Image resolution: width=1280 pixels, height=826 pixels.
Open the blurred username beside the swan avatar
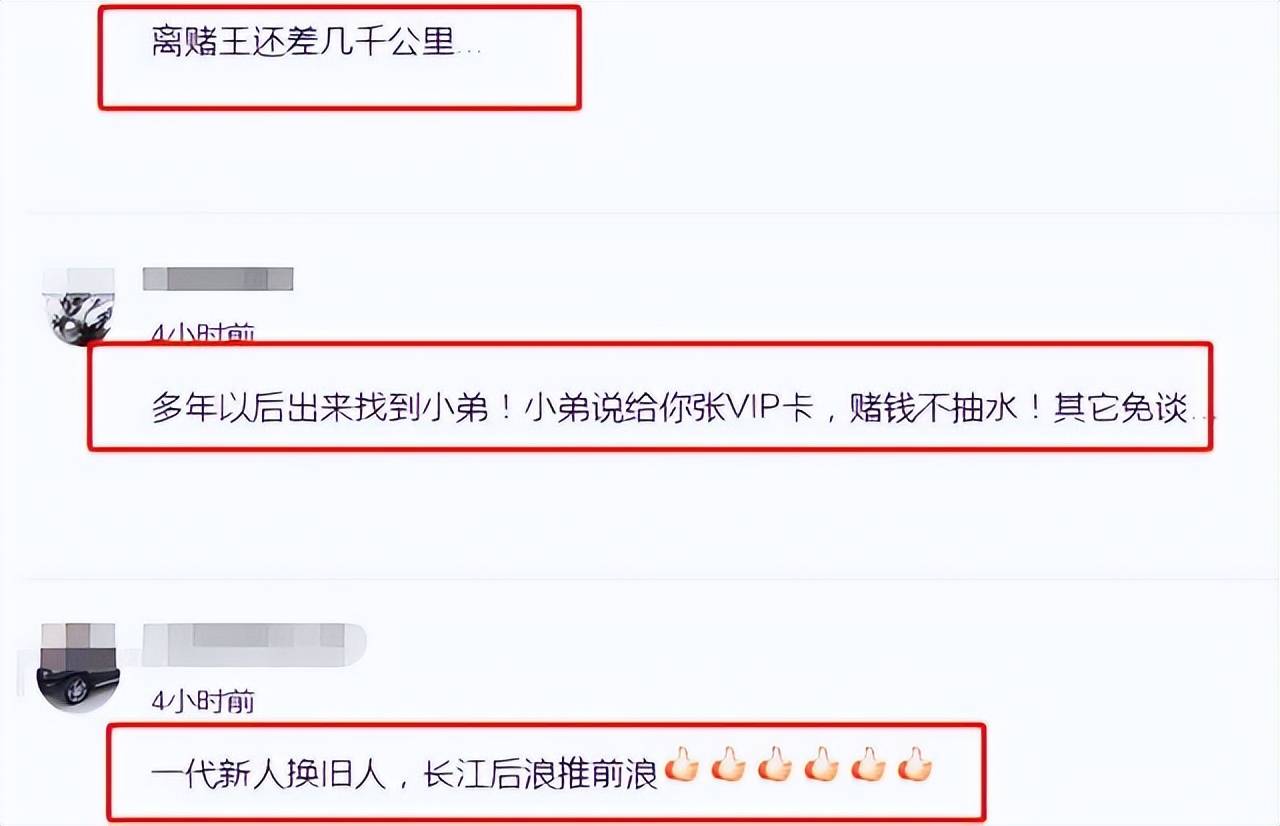click(x=218, y=279)
